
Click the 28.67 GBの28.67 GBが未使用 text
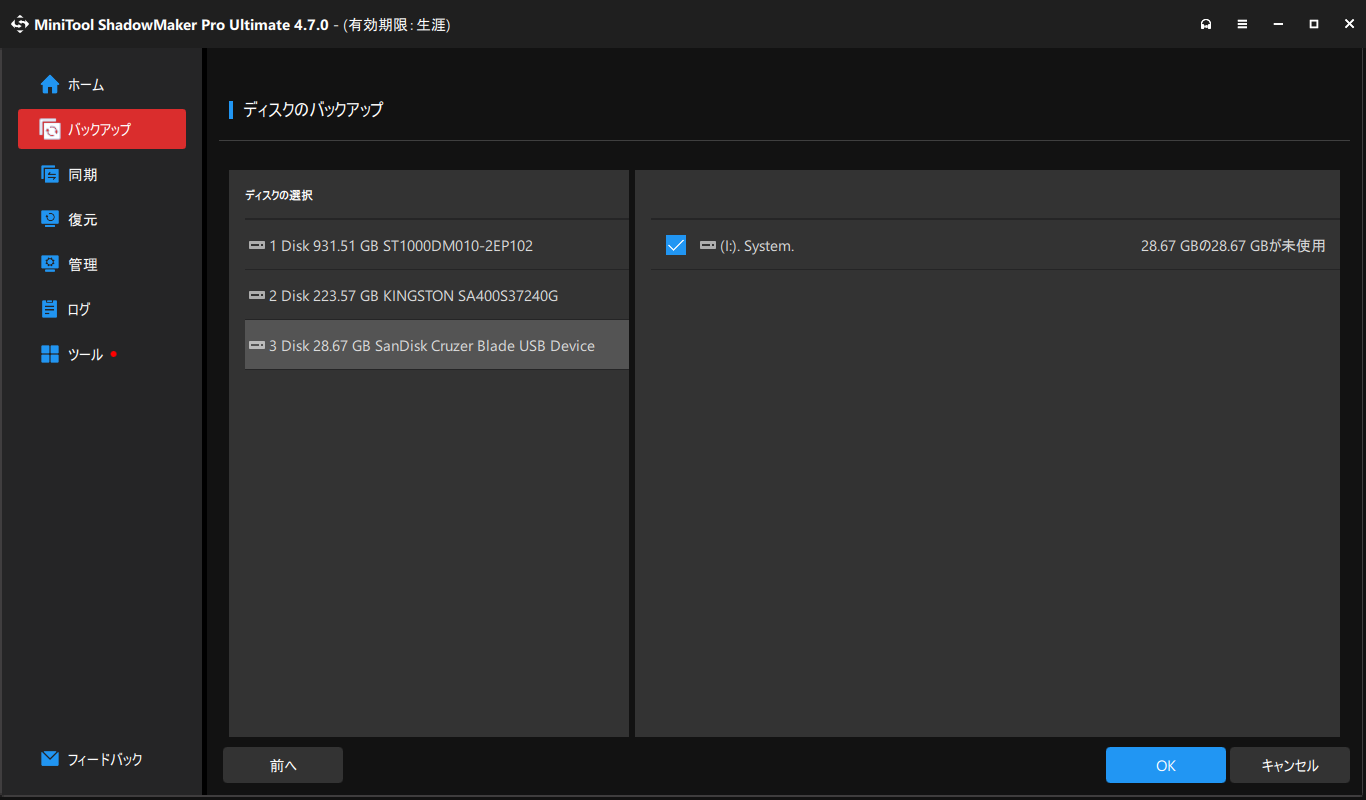coord(1233,246)
